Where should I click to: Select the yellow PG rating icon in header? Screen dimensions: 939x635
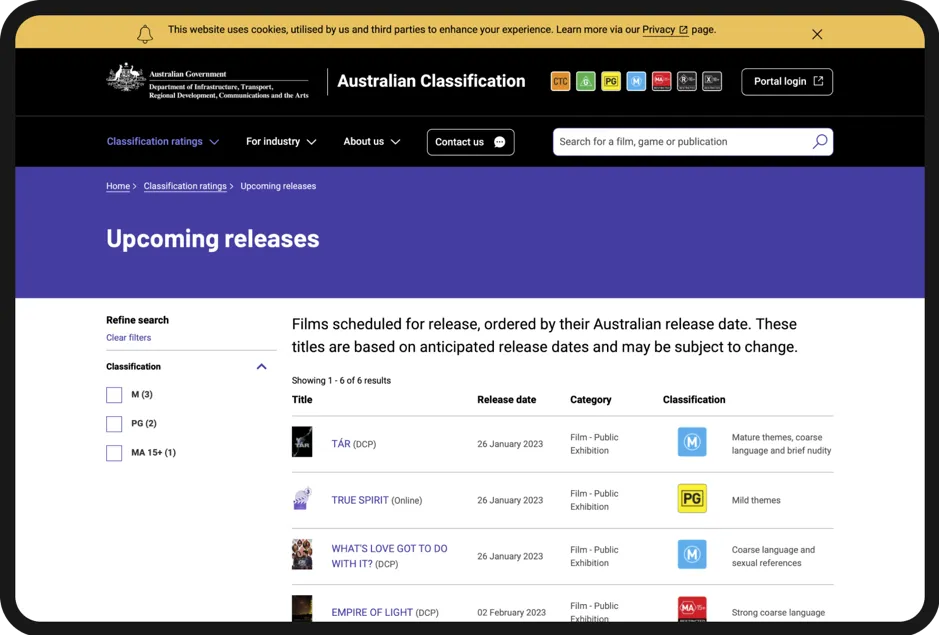[611, 81]
